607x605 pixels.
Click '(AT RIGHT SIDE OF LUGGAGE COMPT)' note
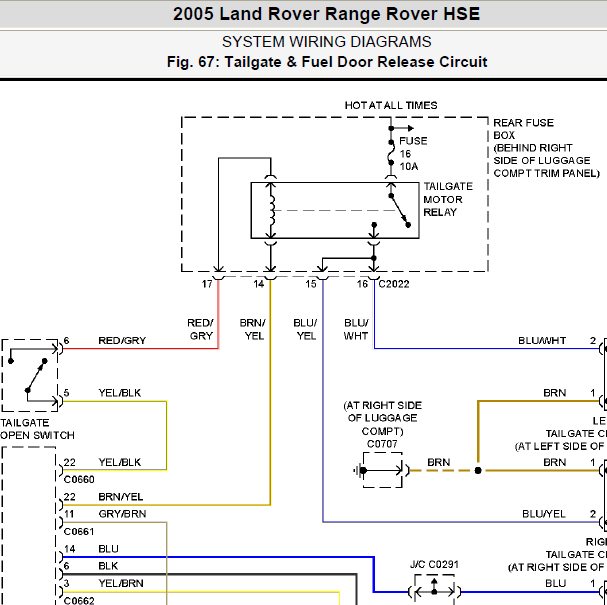pos(382,418)
